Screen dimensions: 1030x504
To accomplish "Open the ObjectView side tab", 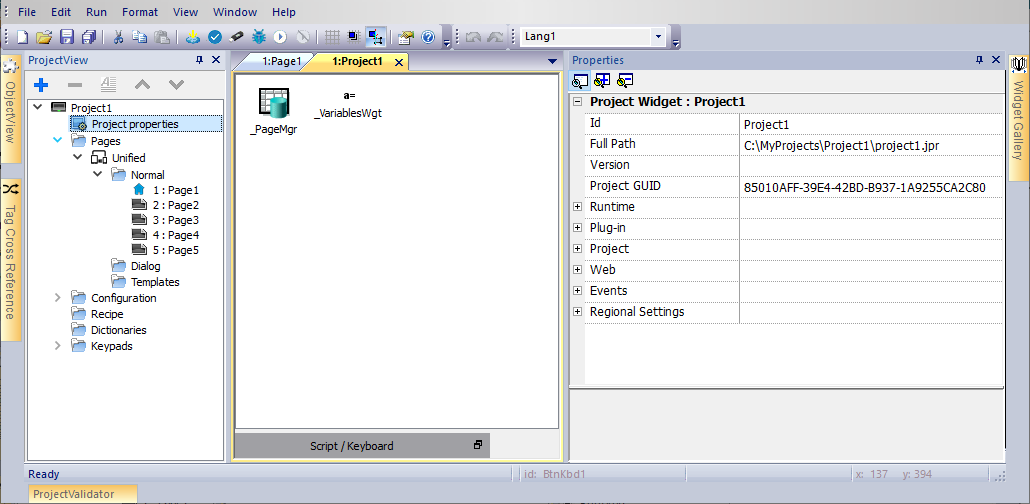I will 11,109.
